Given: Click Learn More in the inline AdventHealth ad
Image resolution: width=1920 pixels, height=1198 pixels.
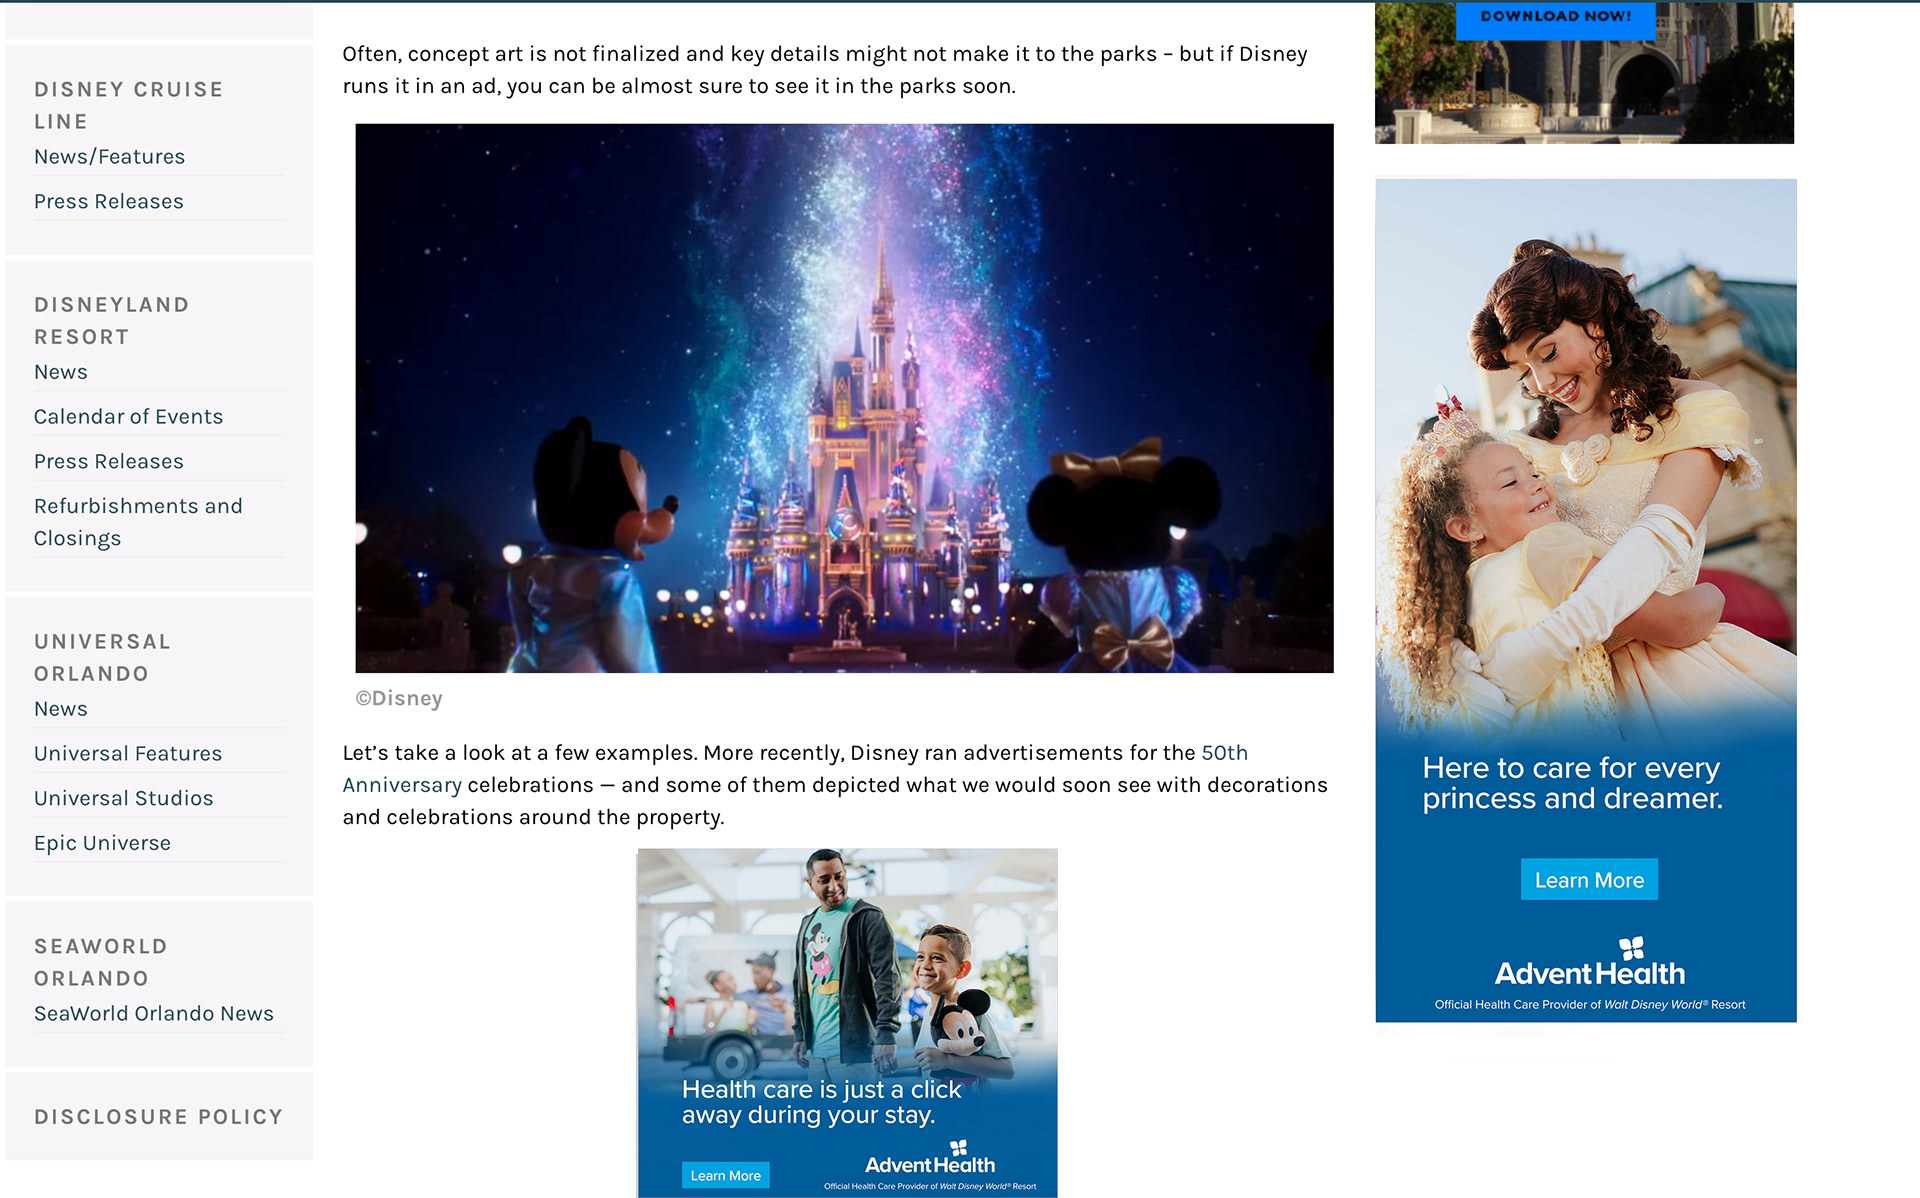Looking at the screenshot, I should (726, 1175).
